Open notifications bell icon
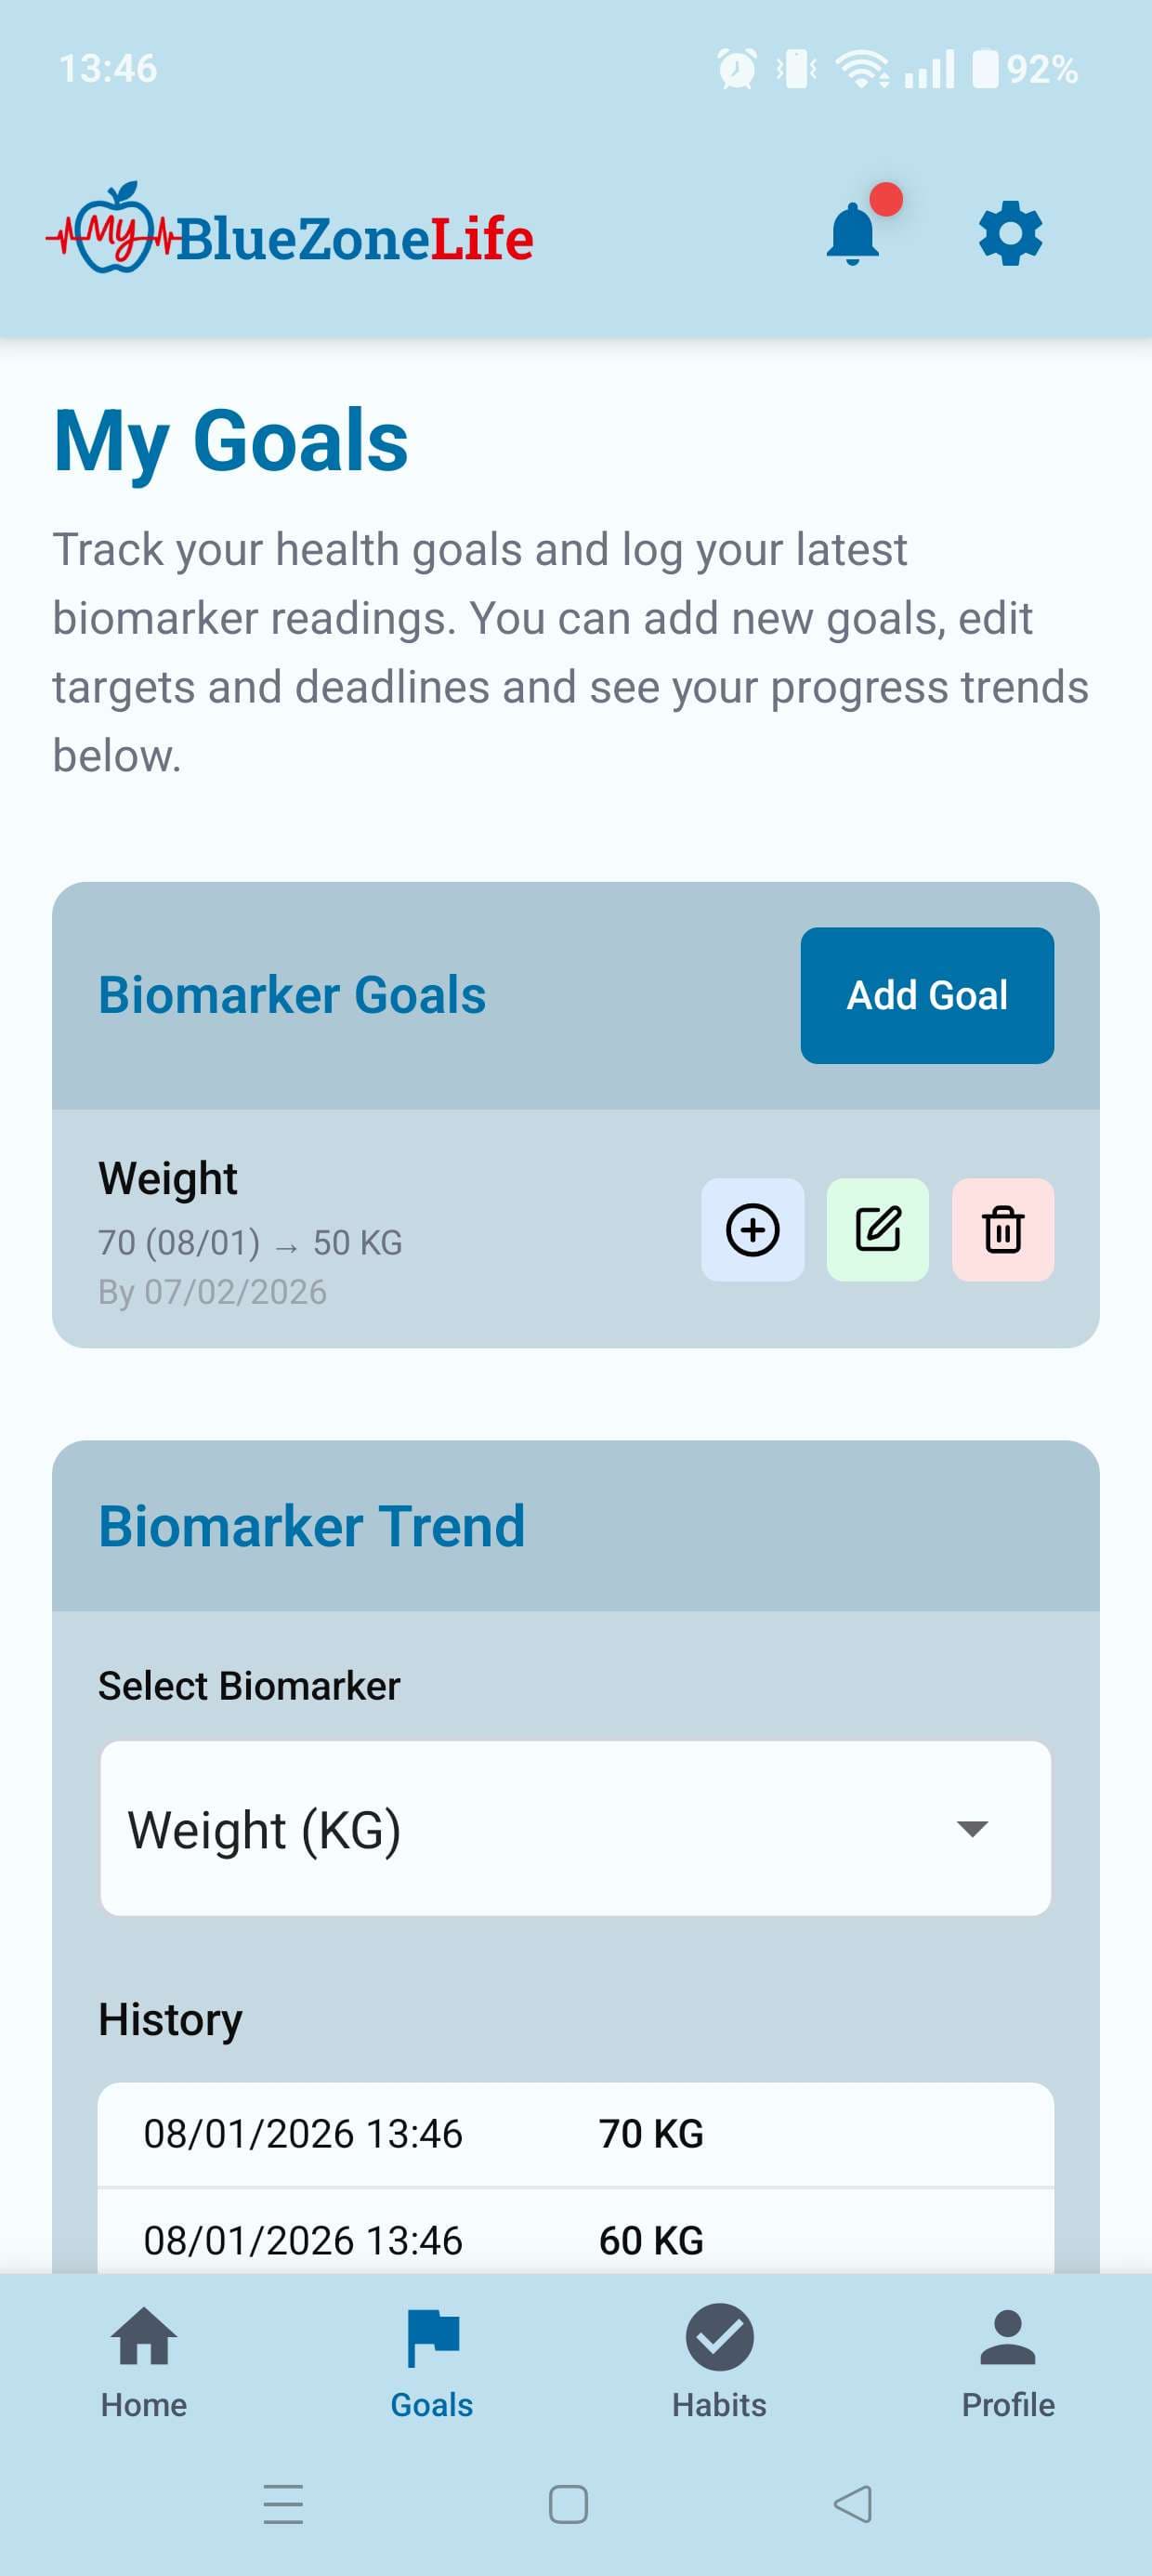This screenshot has height=2576, width=1152. [853, 235]
